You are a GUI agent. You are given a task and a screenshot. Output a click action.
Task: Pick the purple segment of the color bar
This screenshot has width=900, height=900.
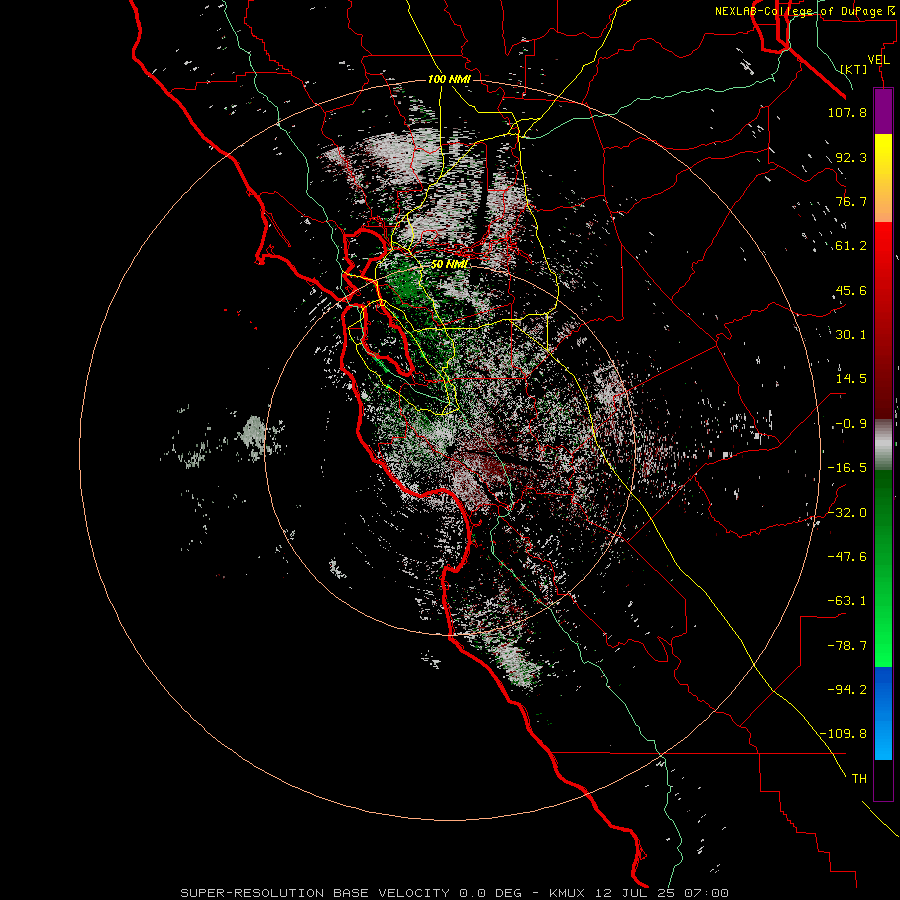(883, 111)
